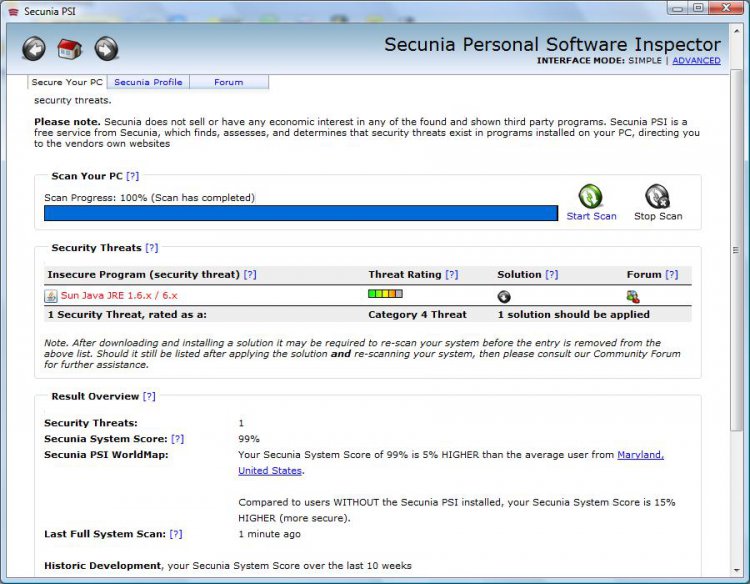Select SIMPLE interface mode
The width and height of the screenshot is (750, 584).
pos(645,61)
